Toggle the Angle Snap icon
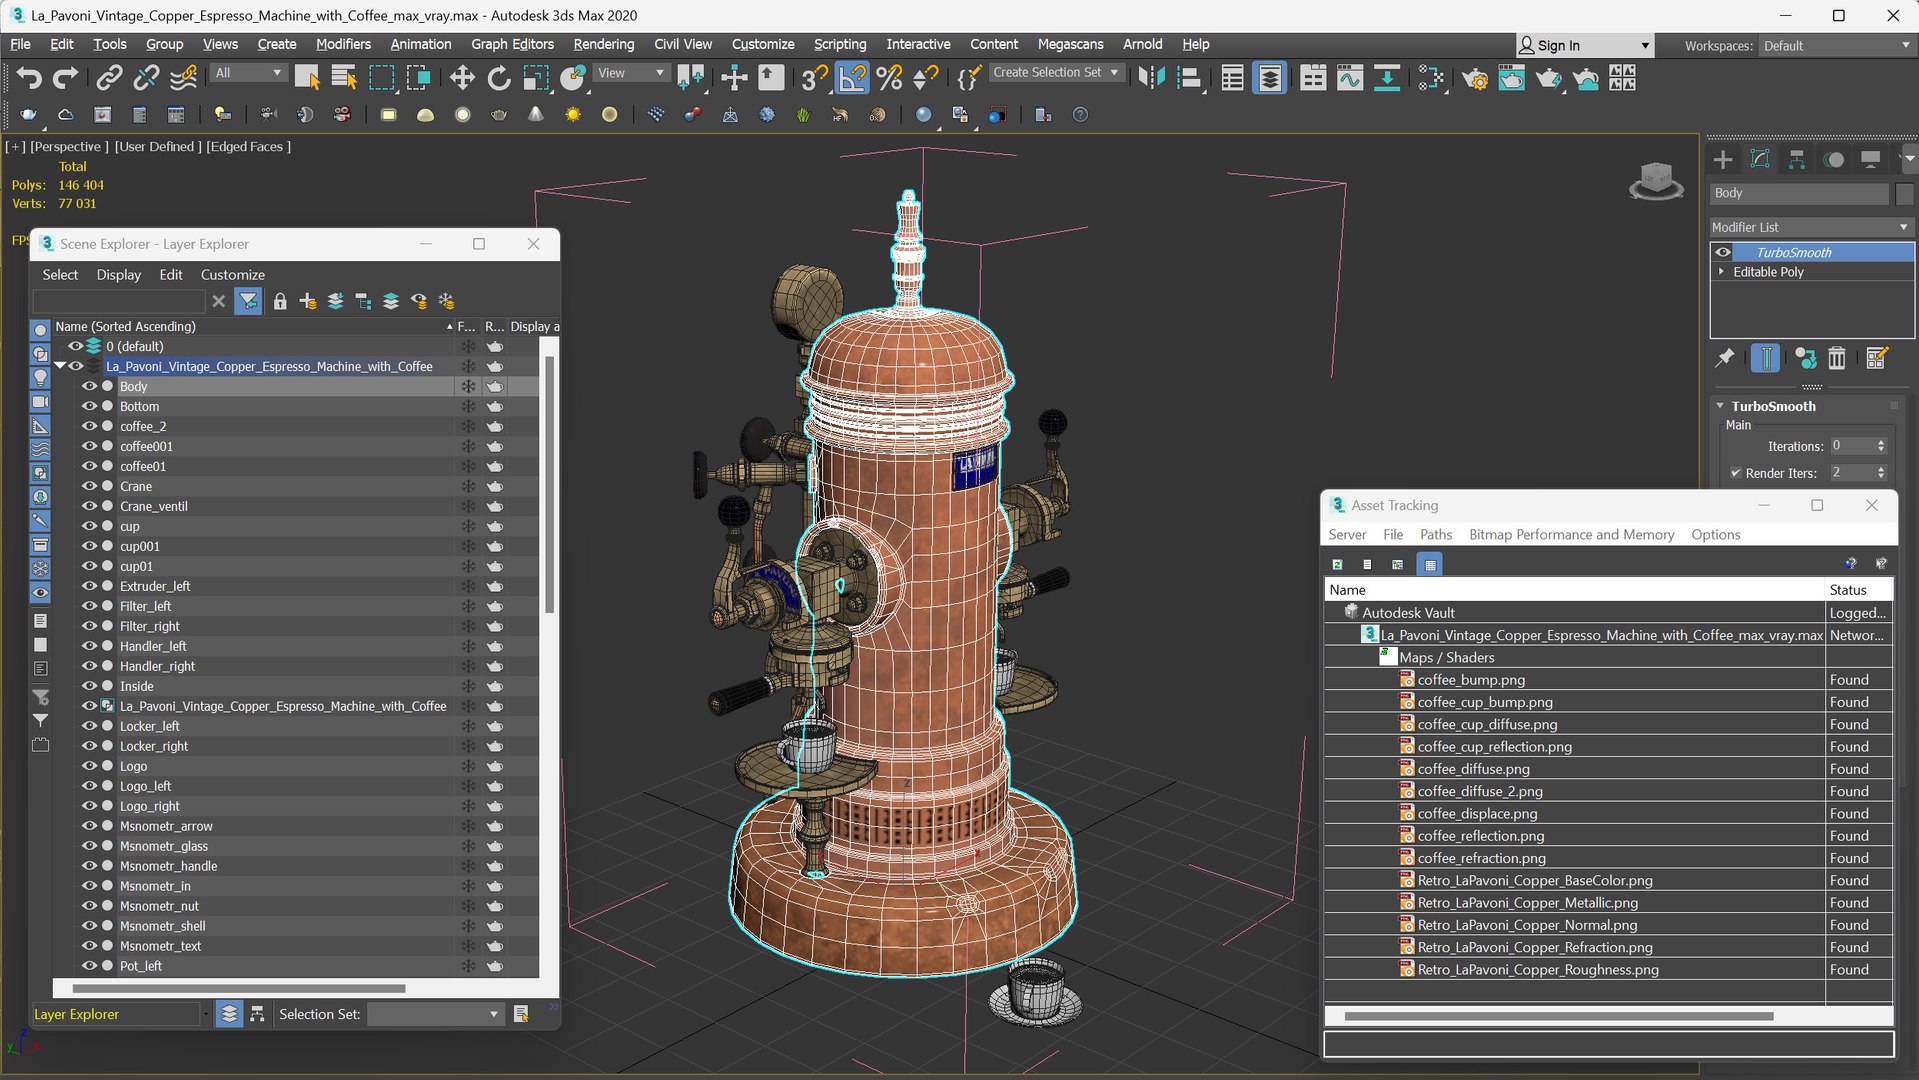 click(851, 78)
